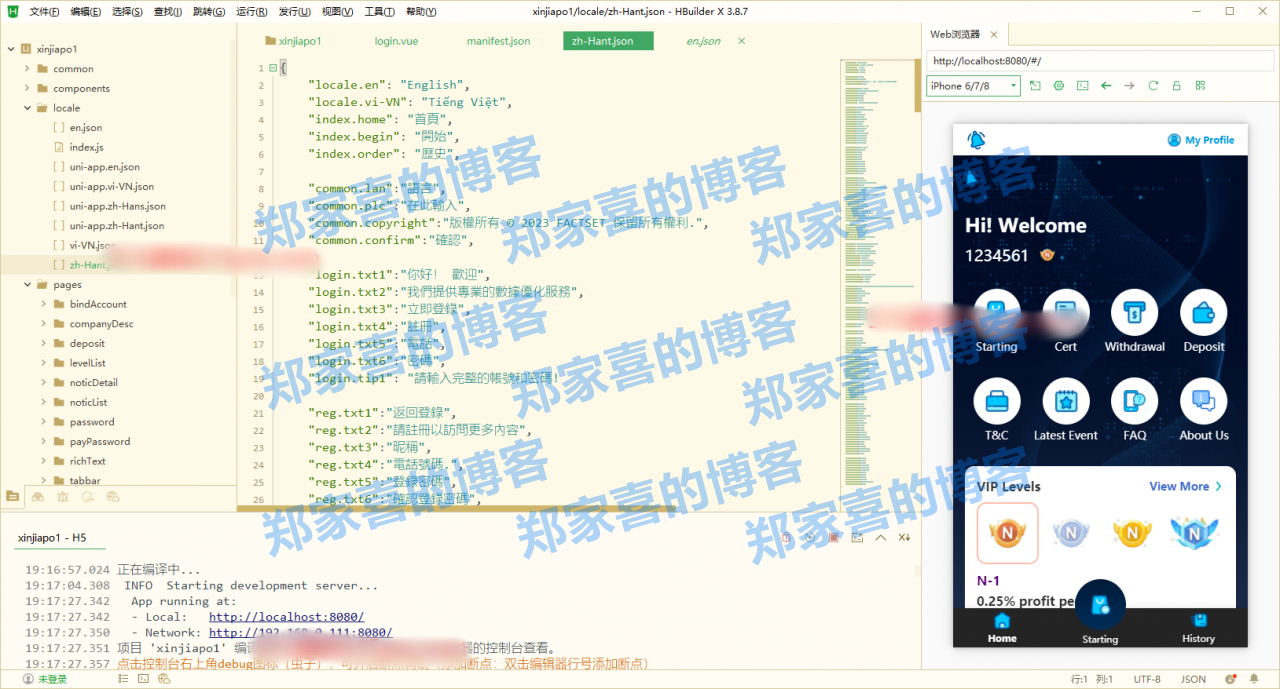The image size is (1280, 689).
Task: Open the iPhone 6/7/8 device dropdown
Action: pyautogui.click(x=970, y=86)
